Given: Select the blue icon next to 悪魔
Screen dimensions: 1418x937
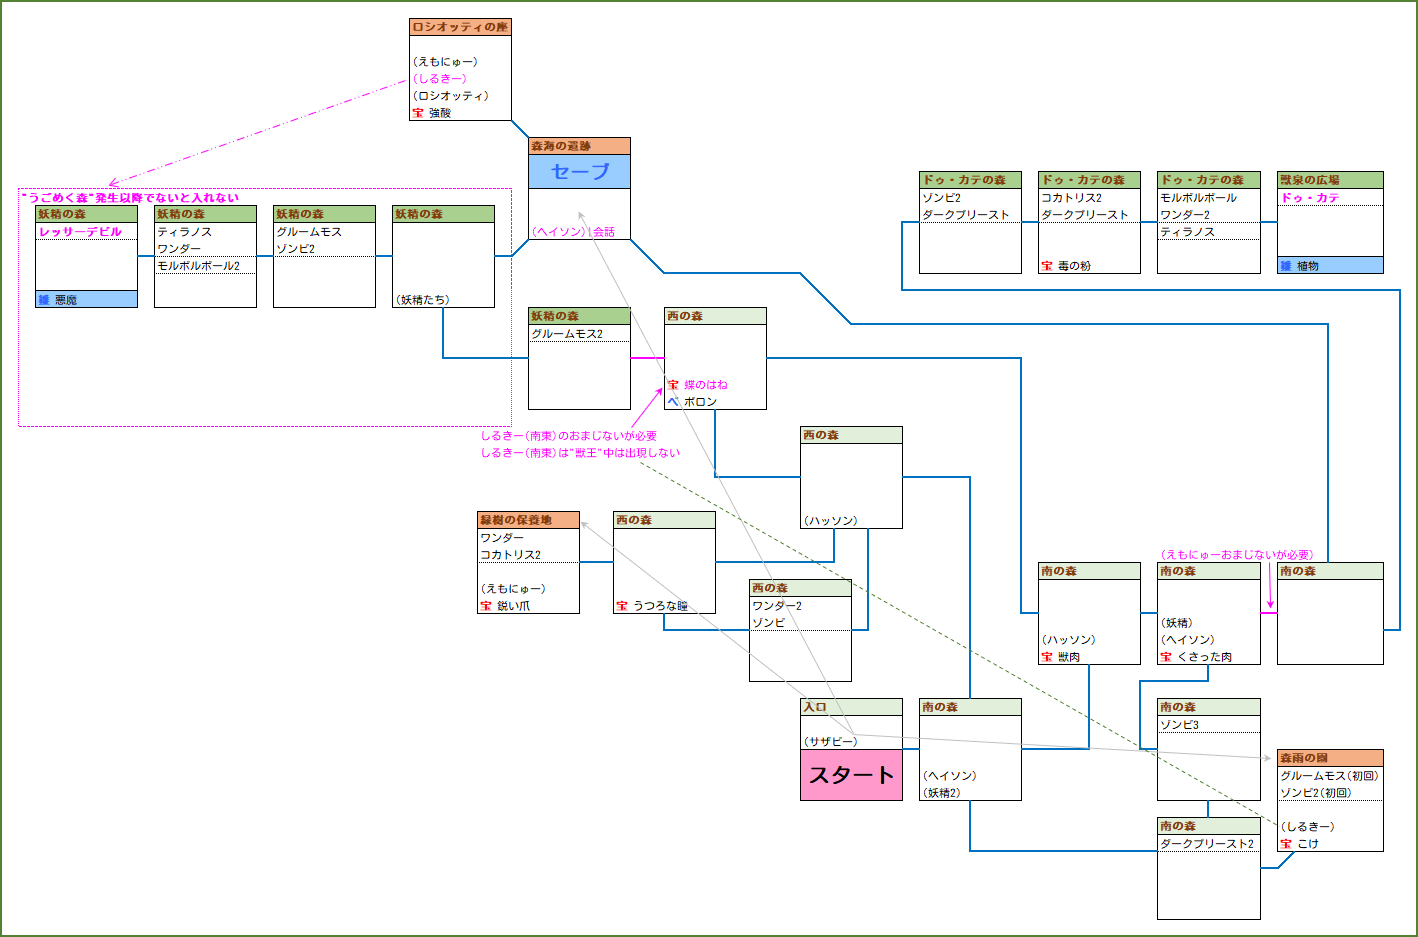Looking at the screenshot, I should pyautogui.click(x=44, y=300).
